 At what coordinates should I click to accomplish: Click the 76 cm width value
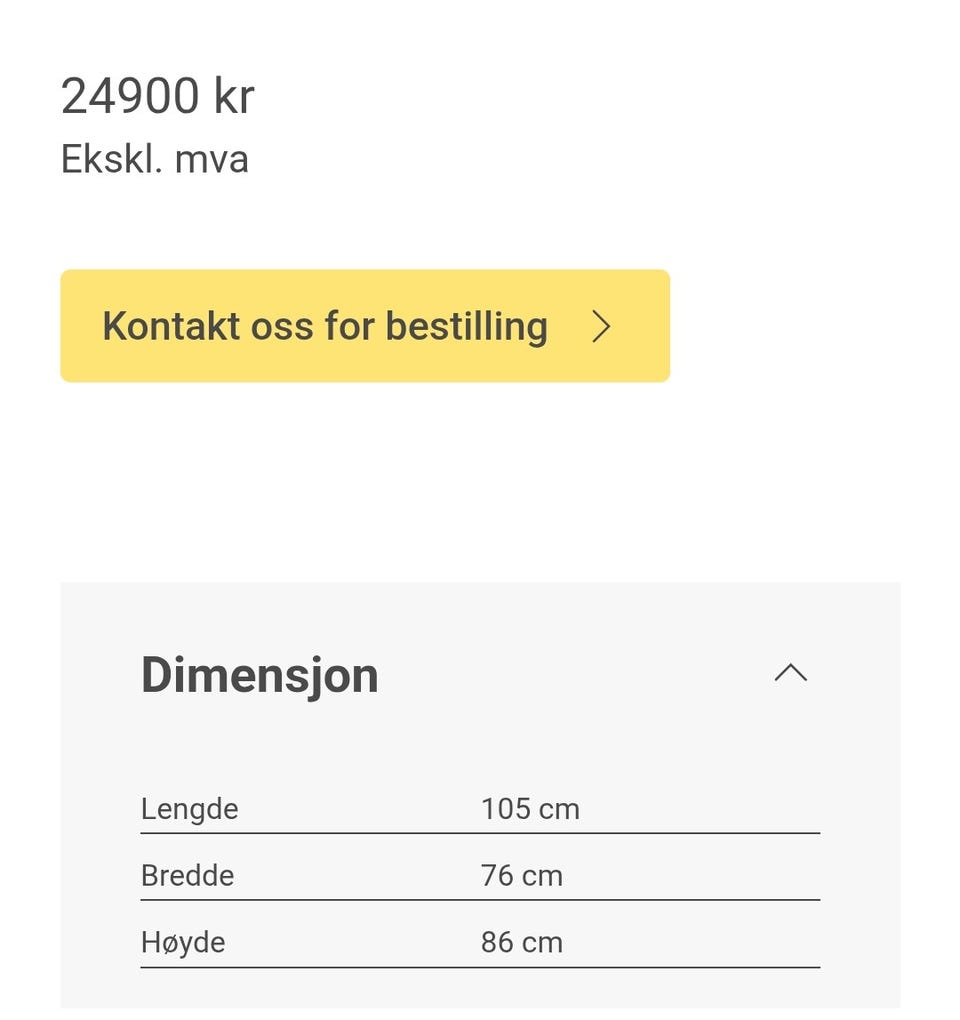[x=521, y=875]
